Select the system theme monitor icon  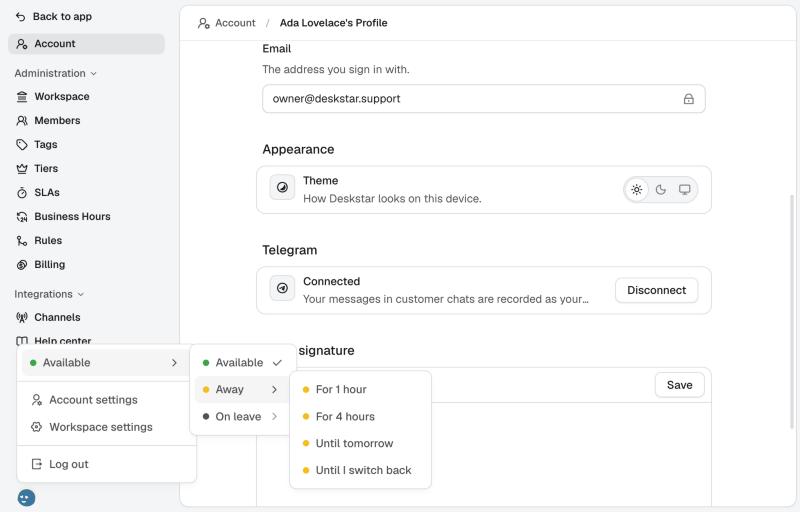pyautogui.click(x=684, y=190)
